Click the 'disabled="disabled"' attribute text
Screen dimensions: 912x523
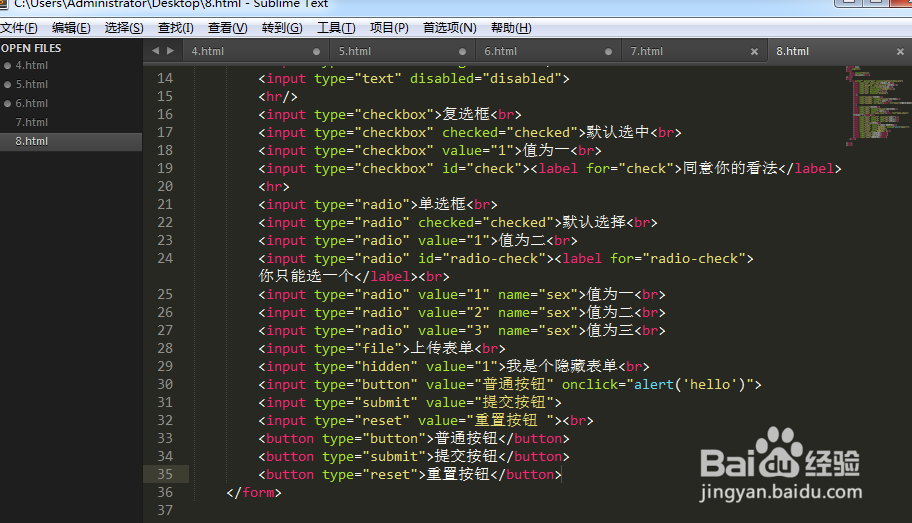pyautogui.click(x=485, y=79)
